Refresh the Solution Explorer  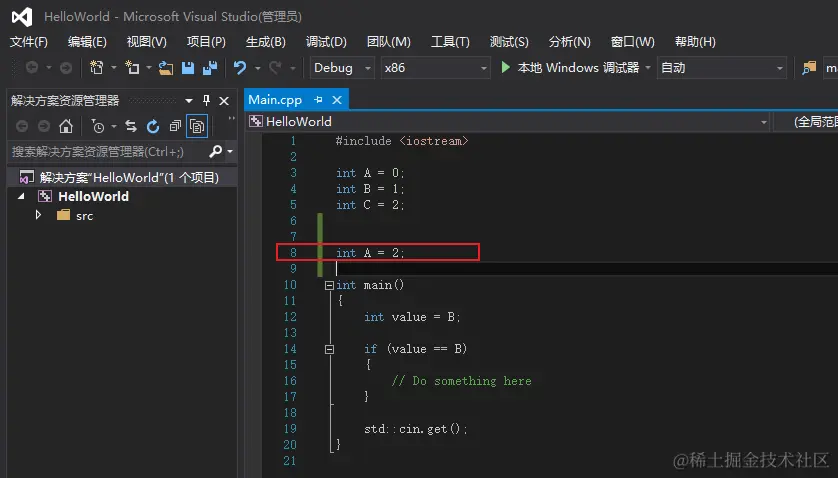tap(153, 126)
